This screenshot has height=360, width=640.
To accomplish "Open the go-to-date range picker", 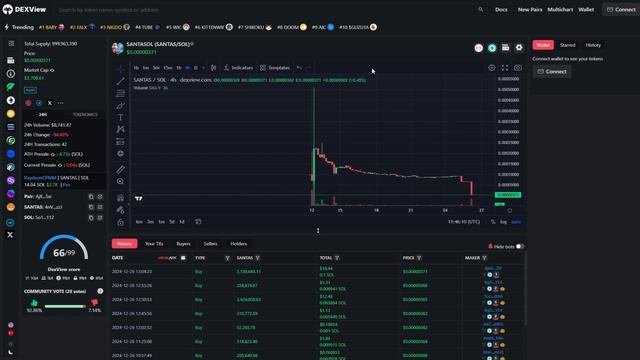I will [x=198, y=222].
